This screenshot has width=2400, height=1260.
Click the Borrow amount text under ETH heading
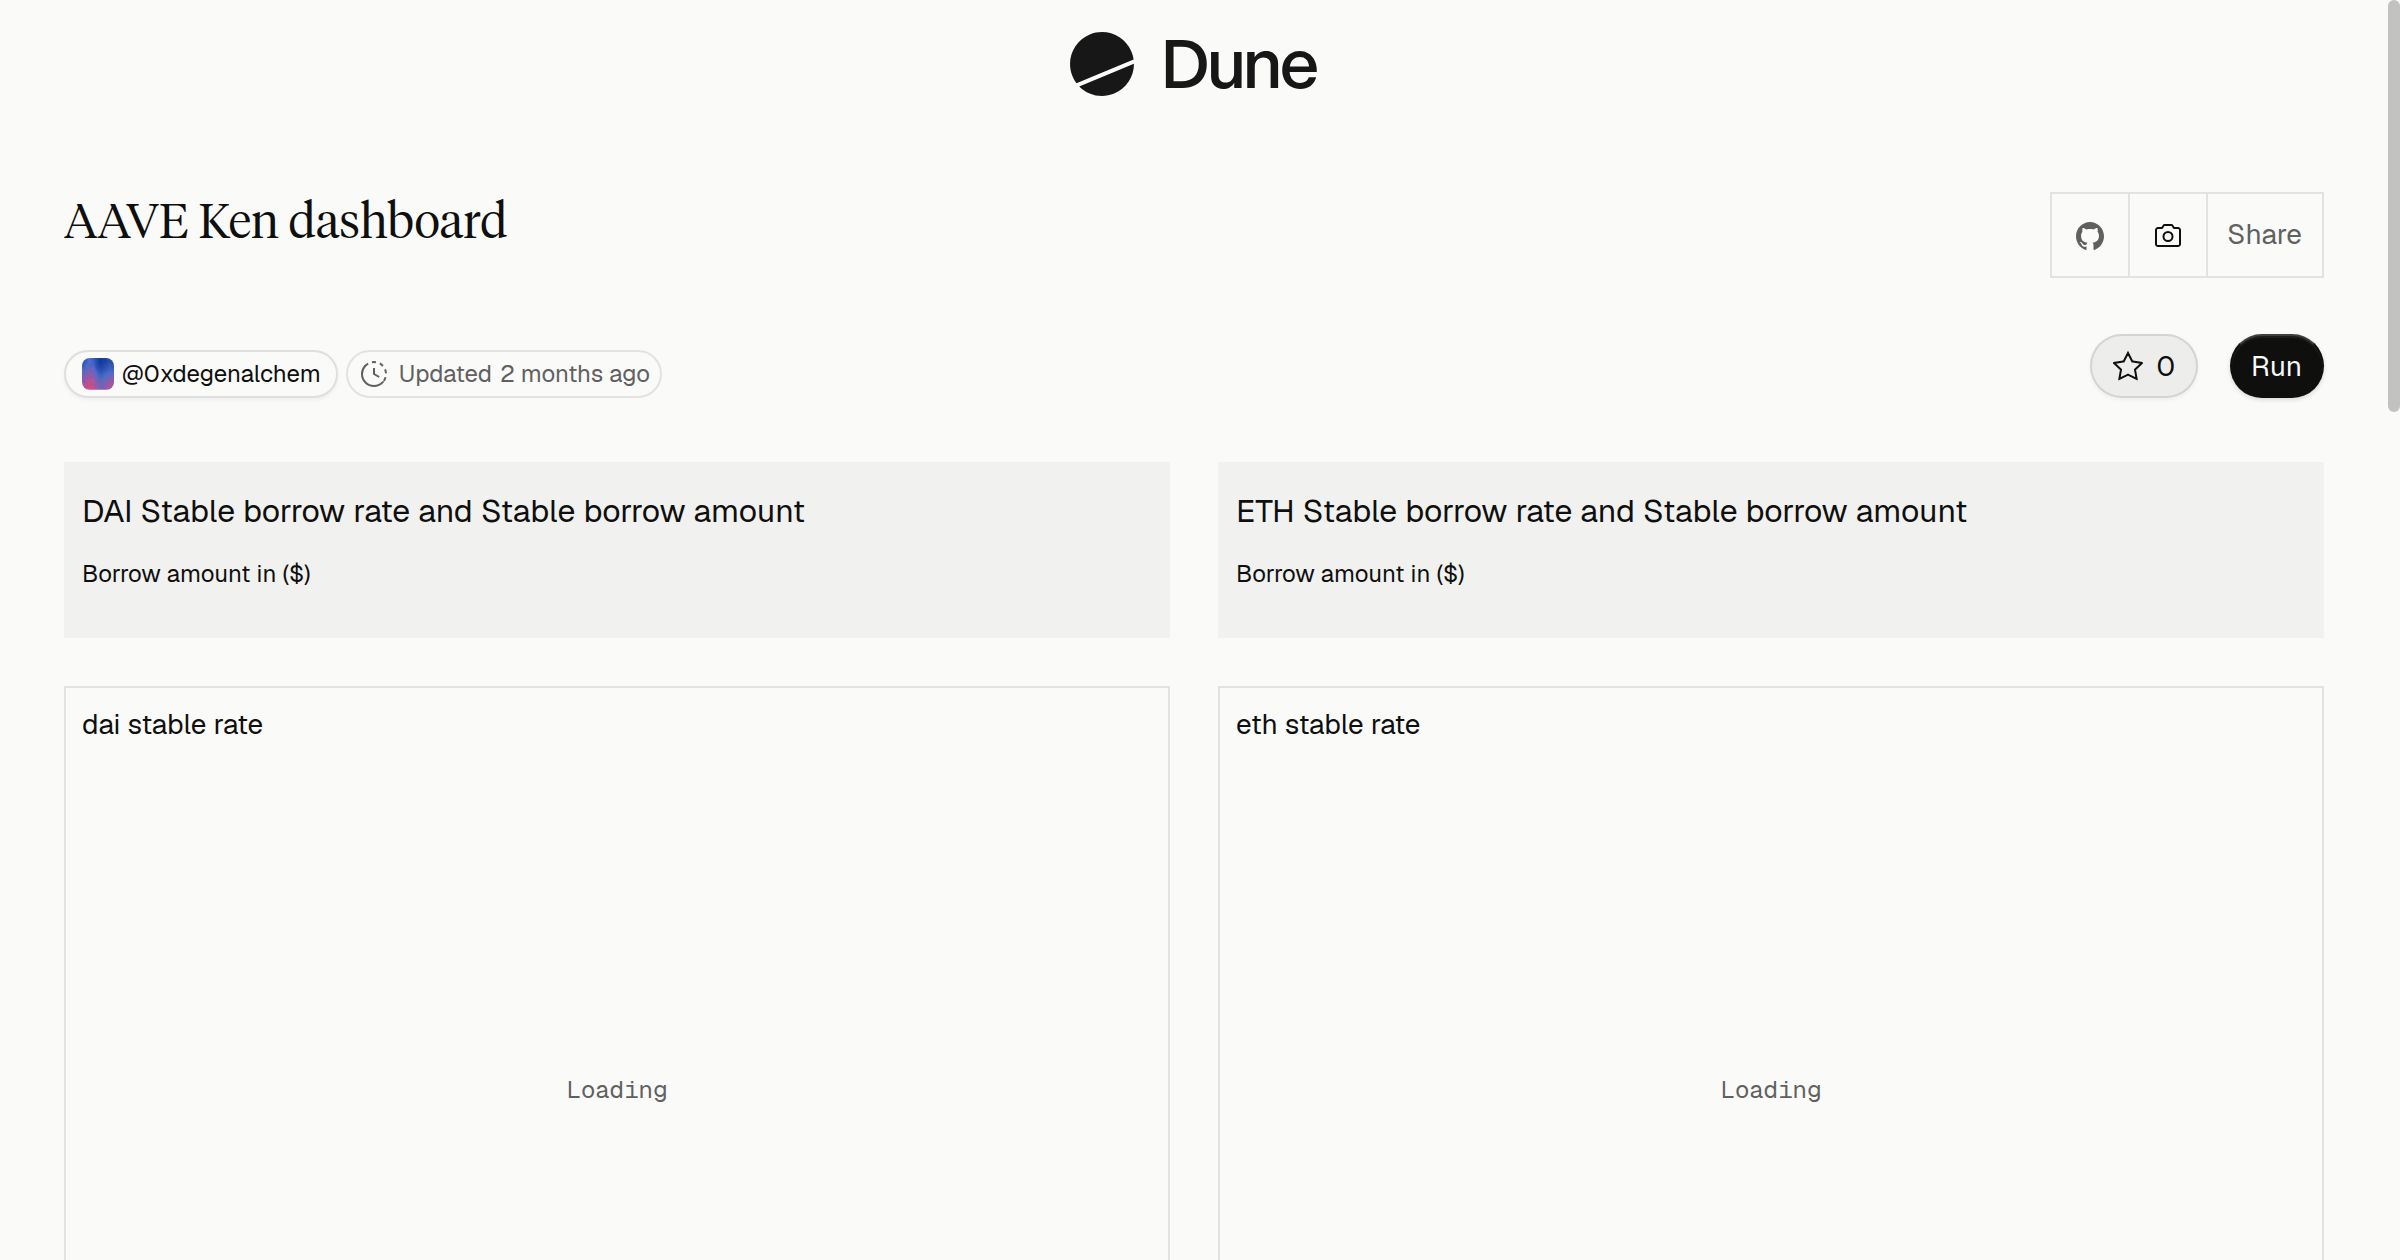click(1350, 574)
